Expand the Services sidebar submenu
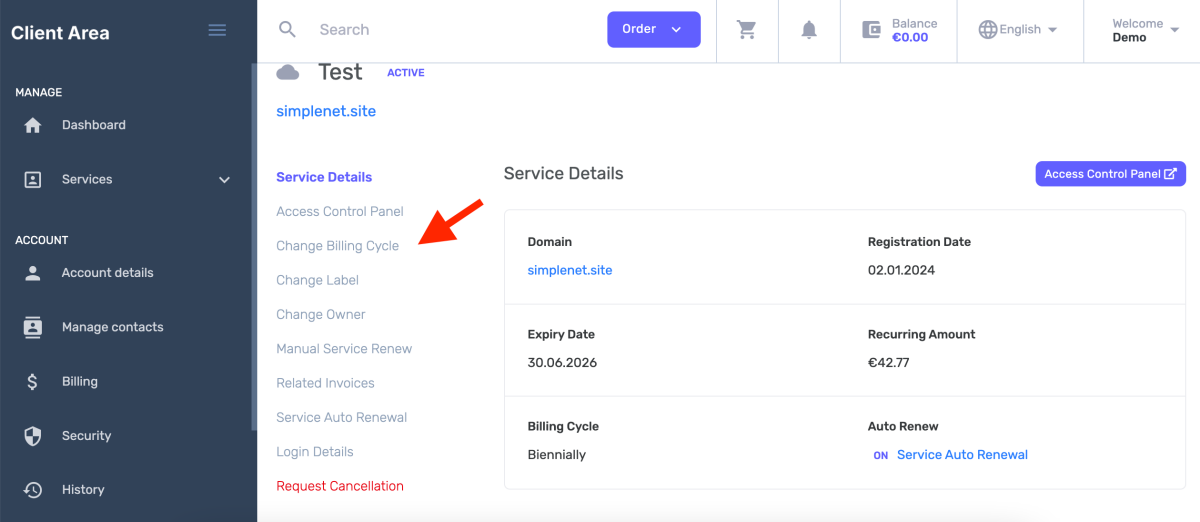This screenshot has width=1200, height=522. pyautogui.click(x=224, y=180)
